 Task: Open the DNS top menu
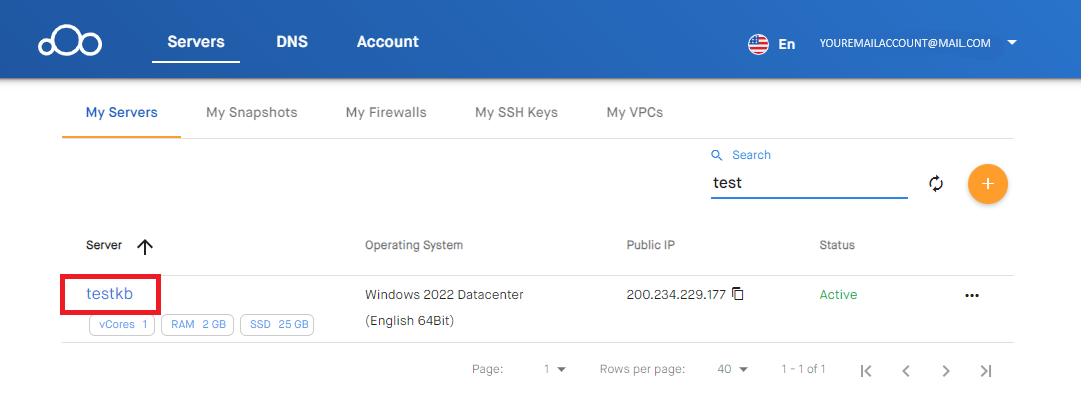[x=292, y=41]
